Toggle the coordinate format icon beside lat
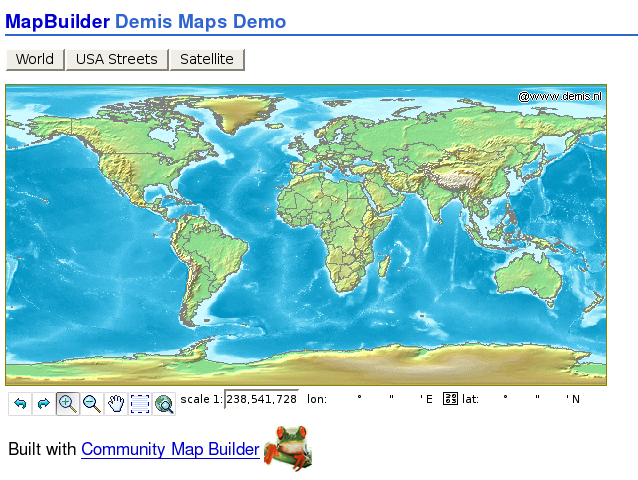This screenshot has width=638, height=480. 450,399
